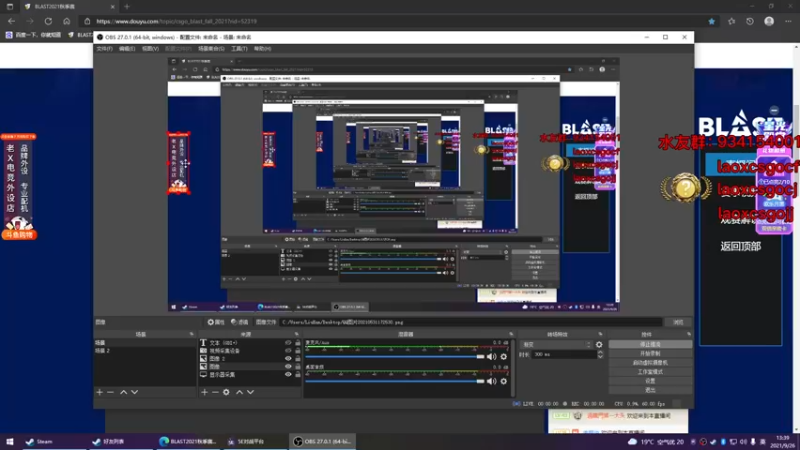Screen dimensions: 800x450
Task: Toggle lock on 文本 (GDI+) source
Action: pyautogui.click(x=297, y=343)
